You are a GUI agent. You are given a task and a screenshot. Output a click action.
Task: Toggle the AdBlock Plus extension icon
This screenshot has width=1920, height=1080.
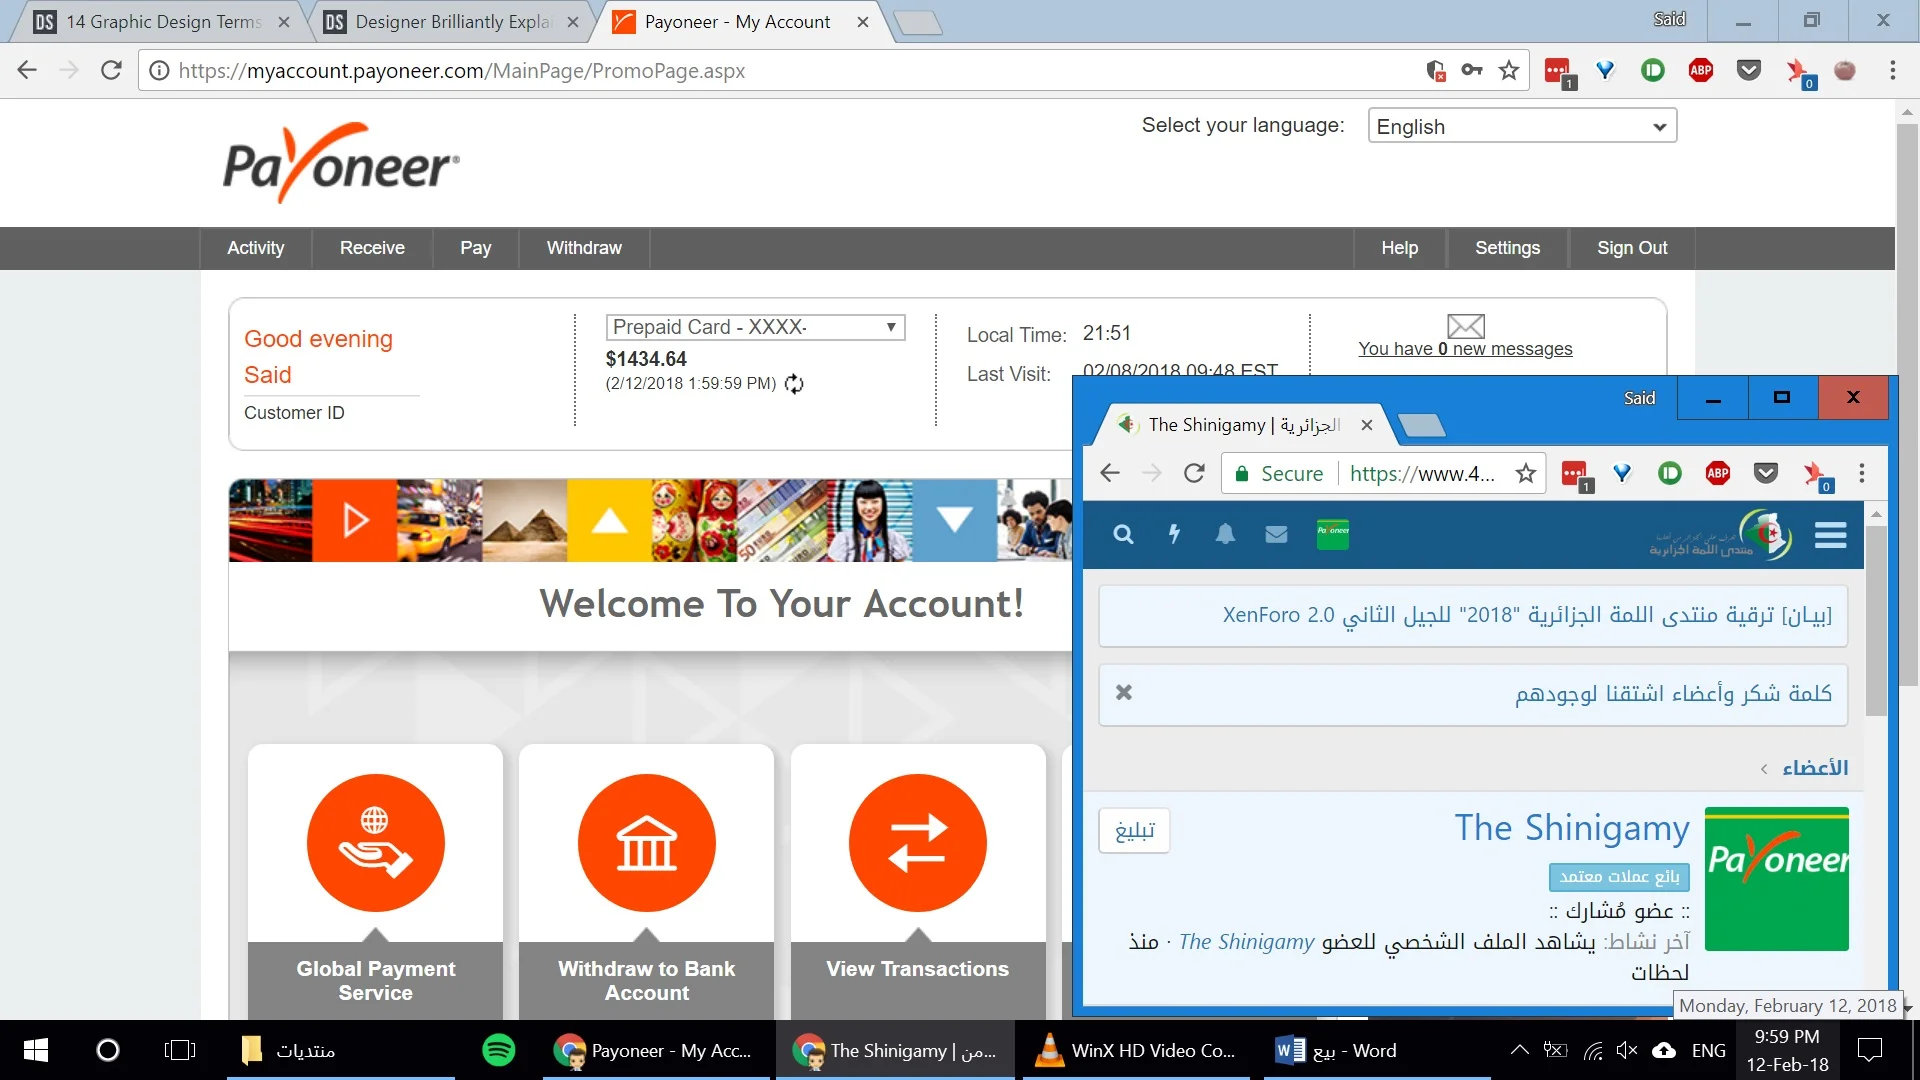(1700, 71)
